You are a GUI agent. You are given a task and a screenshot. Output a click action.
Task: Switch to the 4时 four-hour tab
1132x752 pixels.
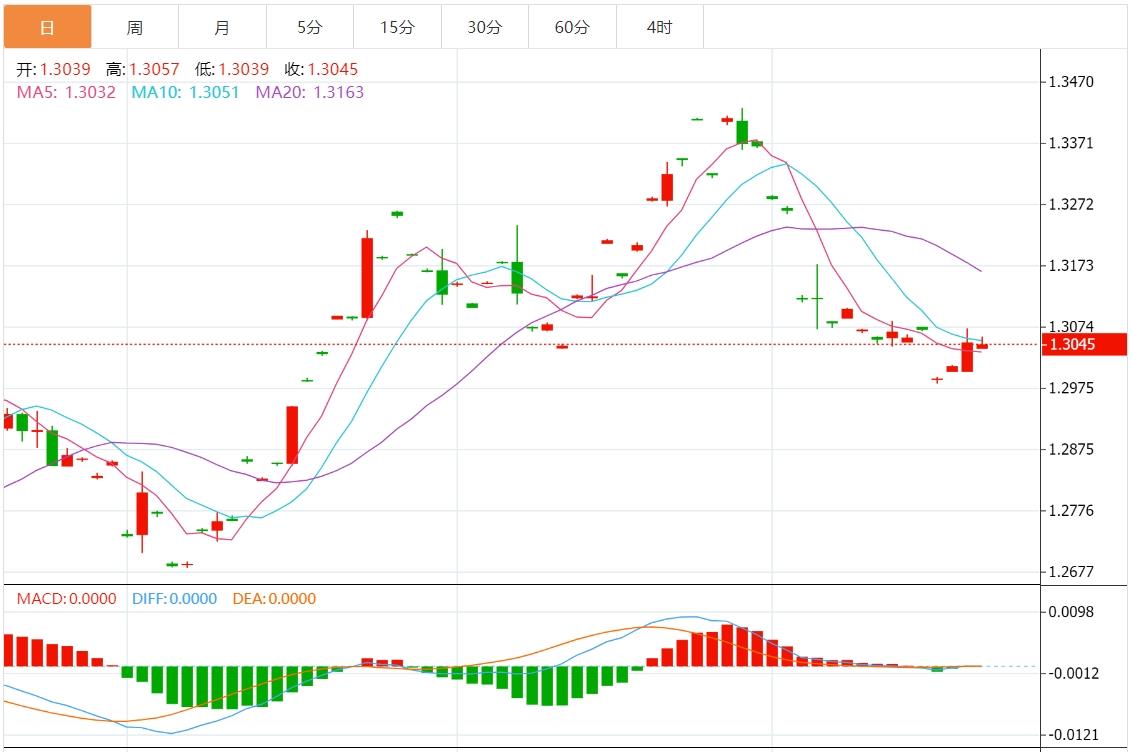tap(659, 27)
